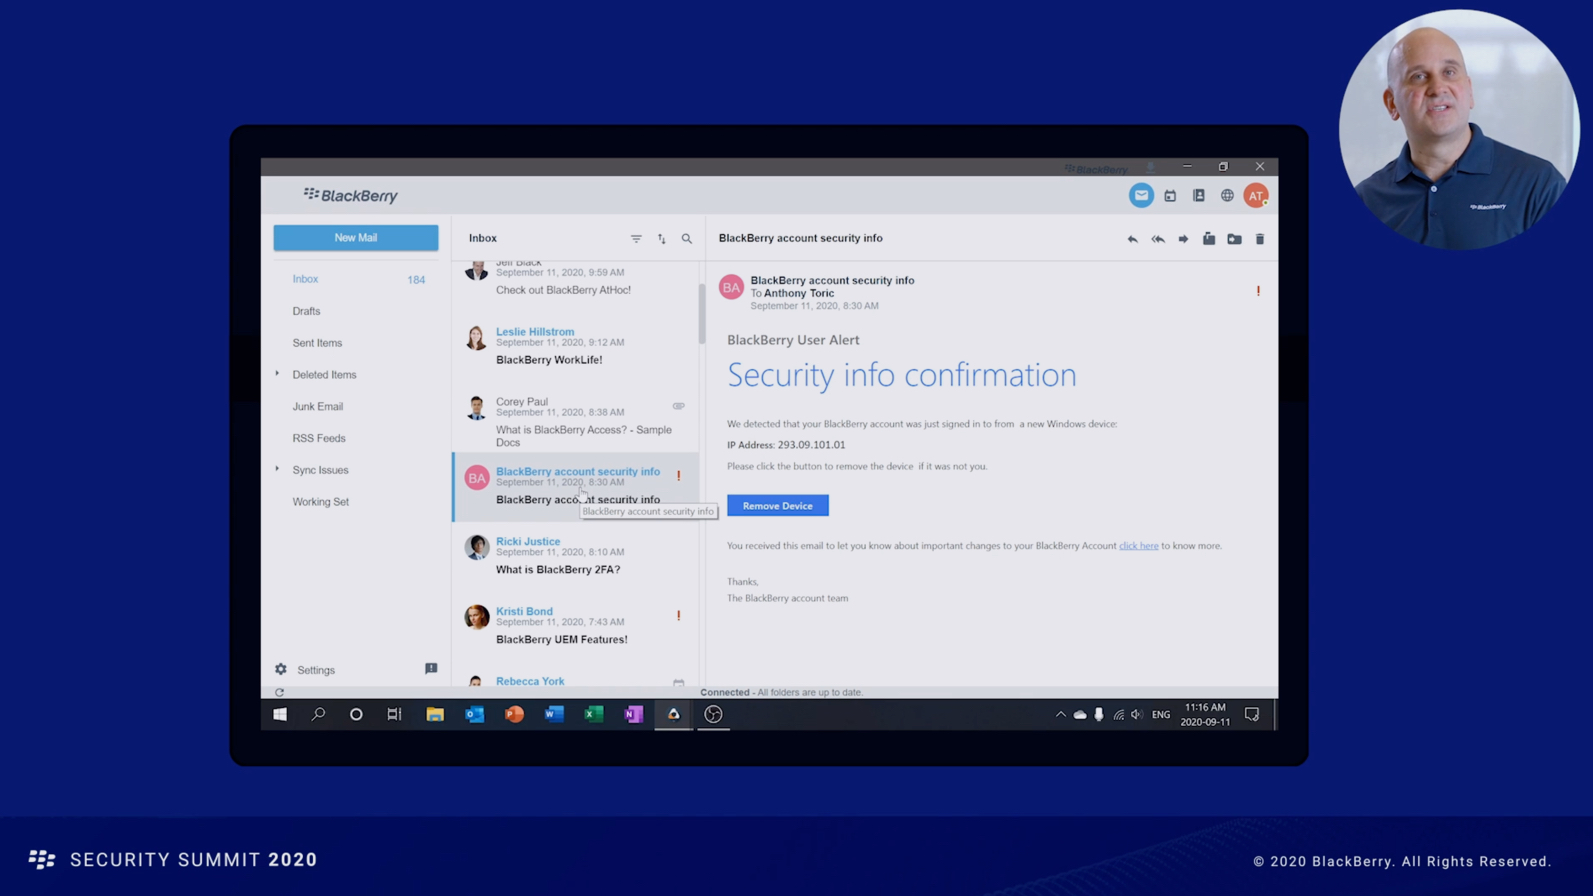Select the Junk Email folder
This screenshot has height=896, width=1593.
coord(317,407)
